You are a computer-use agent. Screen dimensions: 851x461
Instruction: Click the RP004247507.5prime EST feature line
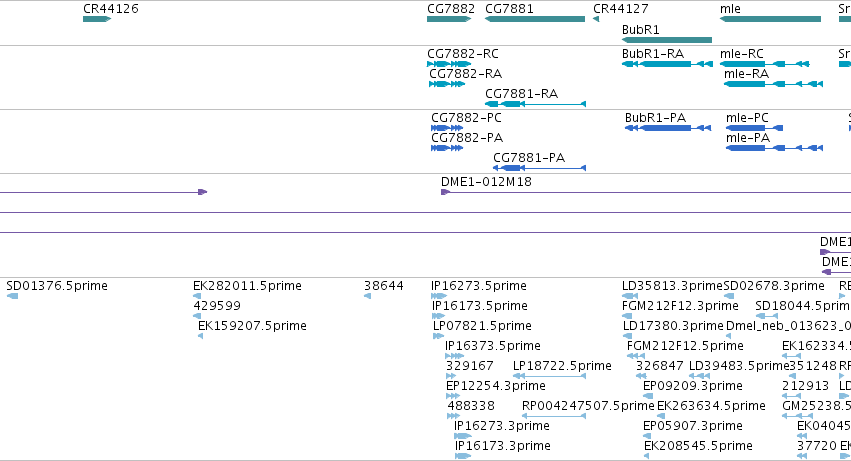554,416
